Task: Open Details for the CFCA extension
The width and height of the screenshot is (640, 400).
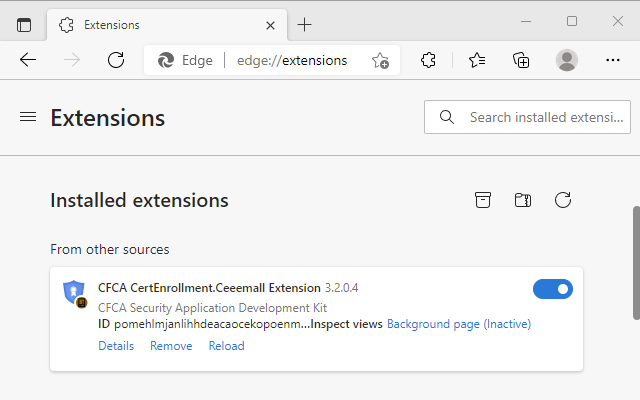Action: 116,346
